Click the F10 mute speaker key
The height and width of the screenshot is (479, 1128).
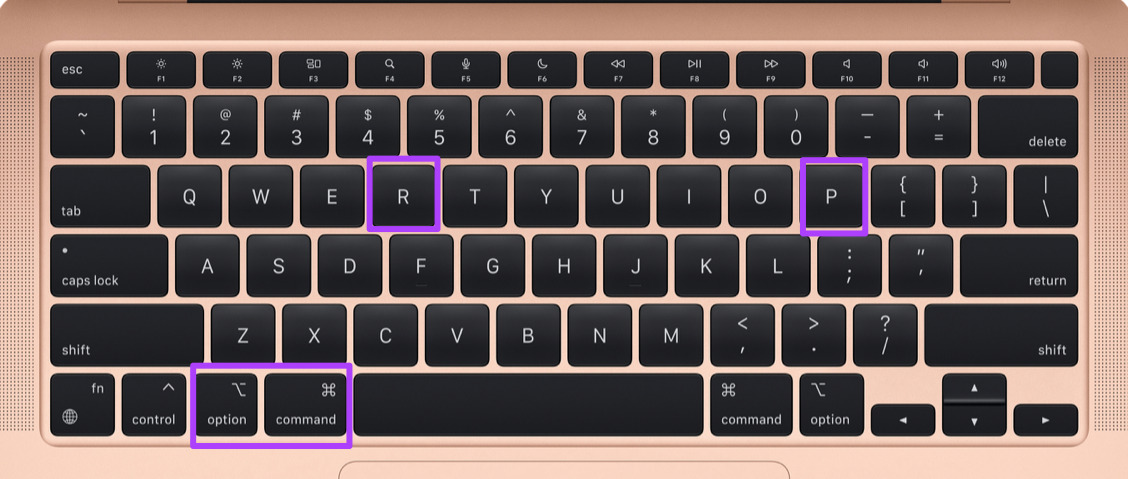(x=847, y=70)
